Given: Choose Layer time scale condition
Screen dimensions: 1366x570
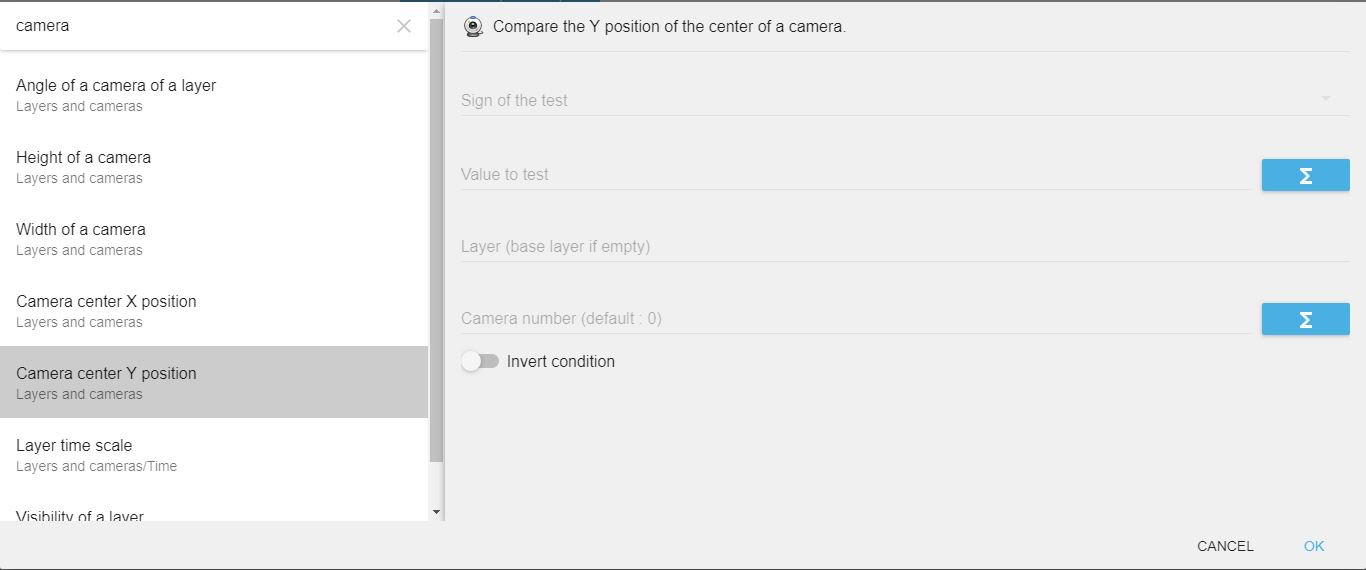Looking at the screenshot, I should [214, 454].
